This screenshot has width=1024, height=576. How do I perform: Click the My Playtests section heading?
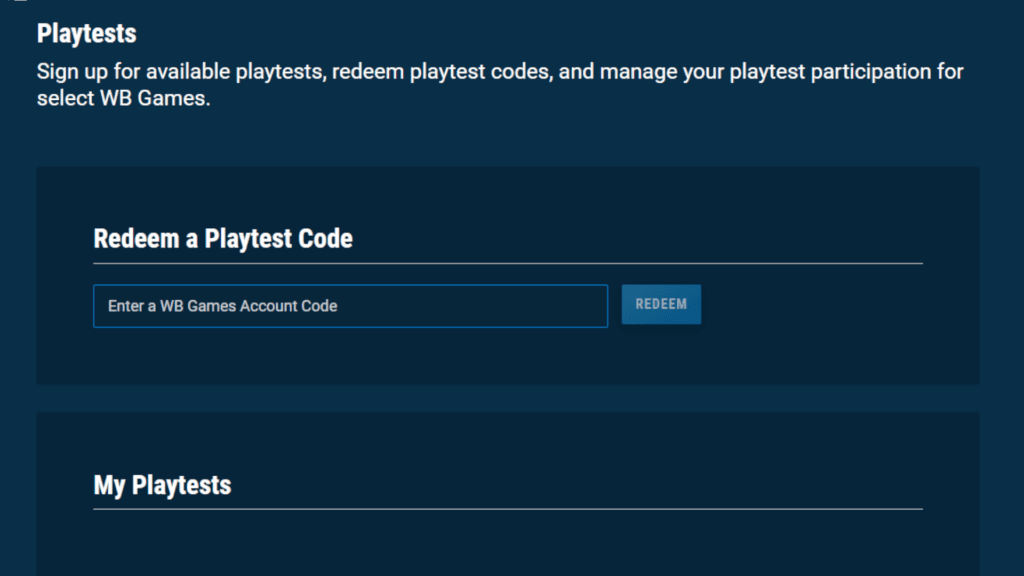pyautogui.click(x=161, y=486)
